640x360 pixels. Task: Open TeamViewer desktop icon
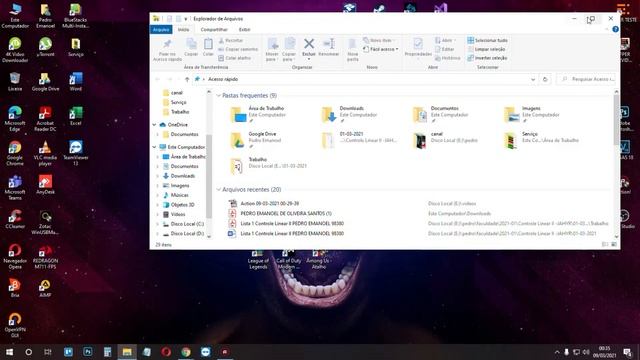coord(76,153)
